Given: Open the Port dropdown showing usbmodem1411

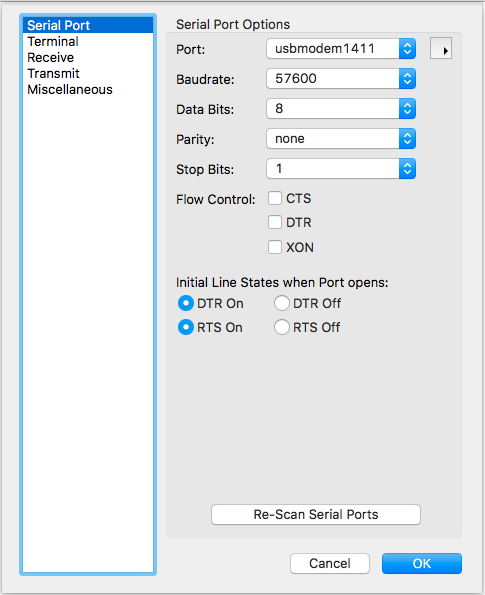Looking at the screenshot, I should 341,49.
